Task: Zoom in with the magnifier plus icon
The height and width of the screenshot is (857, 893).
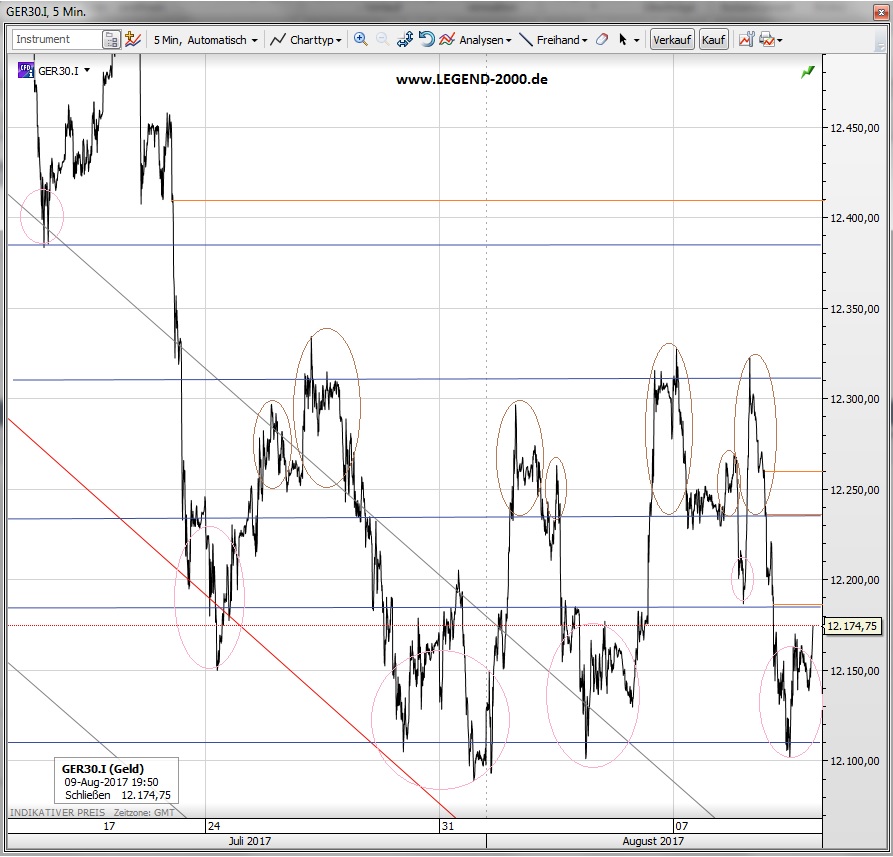Action: [x=361, y=39]
